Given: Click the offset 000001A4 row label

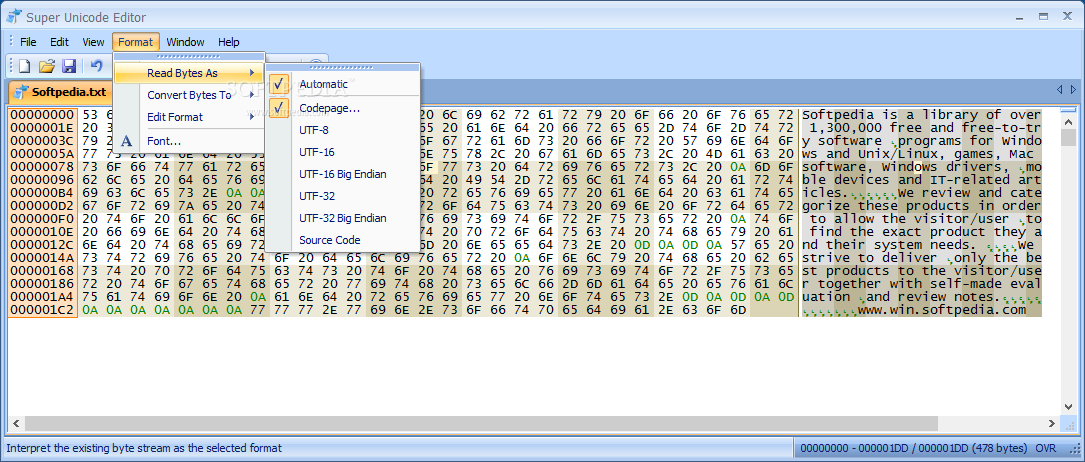Looking at the screenshot, I should click(x=43, y=297).
